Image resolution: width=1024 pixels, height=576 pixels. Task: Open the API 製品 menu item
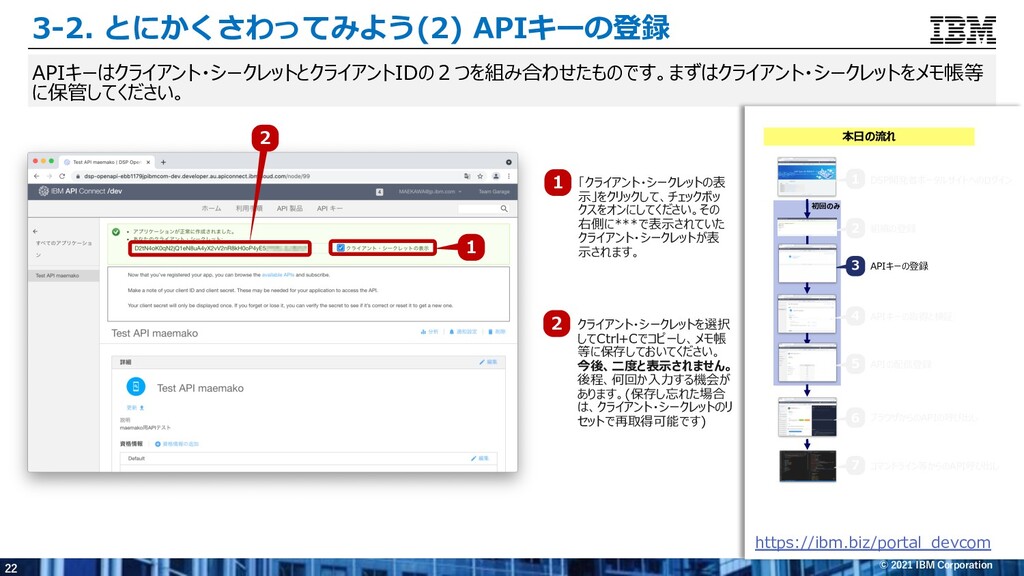[289, 208]
